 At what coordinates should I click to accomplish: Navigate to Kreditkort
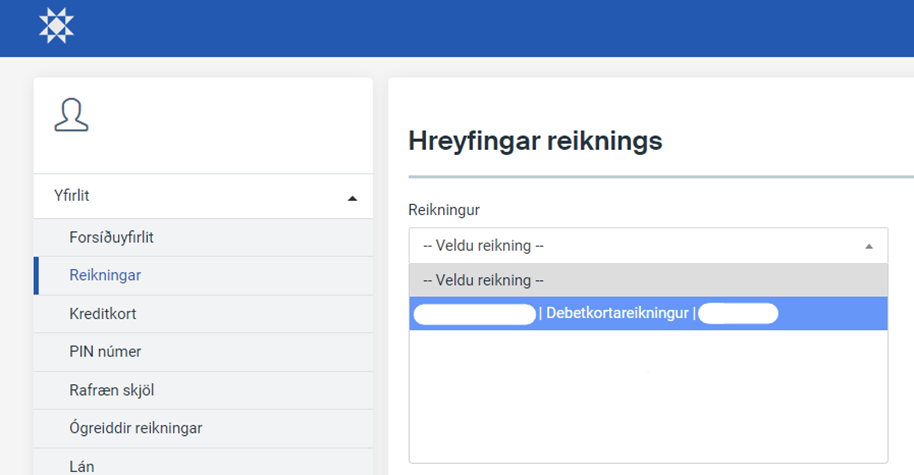(x=102, y=314)
